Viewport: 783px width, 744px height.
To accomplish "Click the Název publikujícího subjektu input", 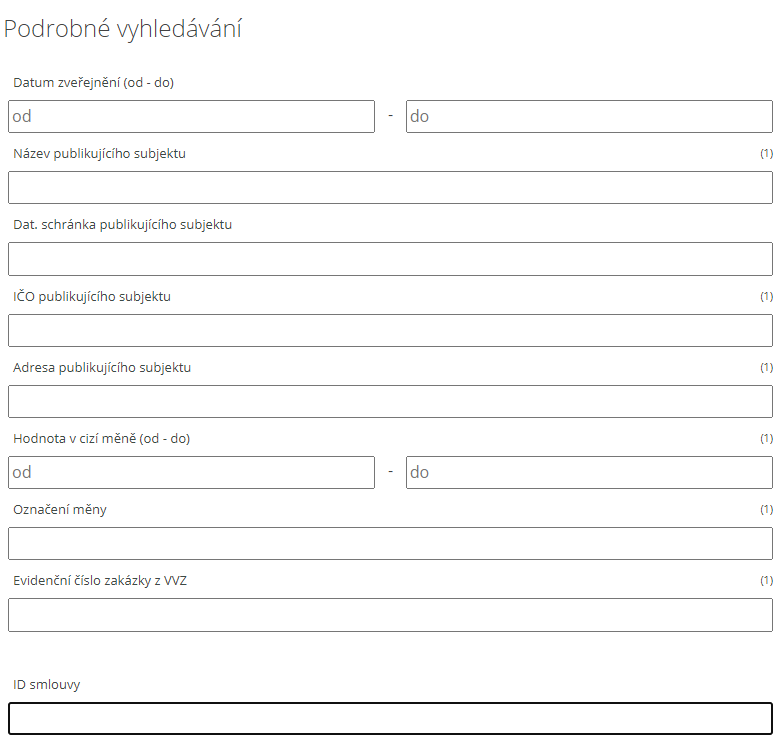I will pos(390,187).
